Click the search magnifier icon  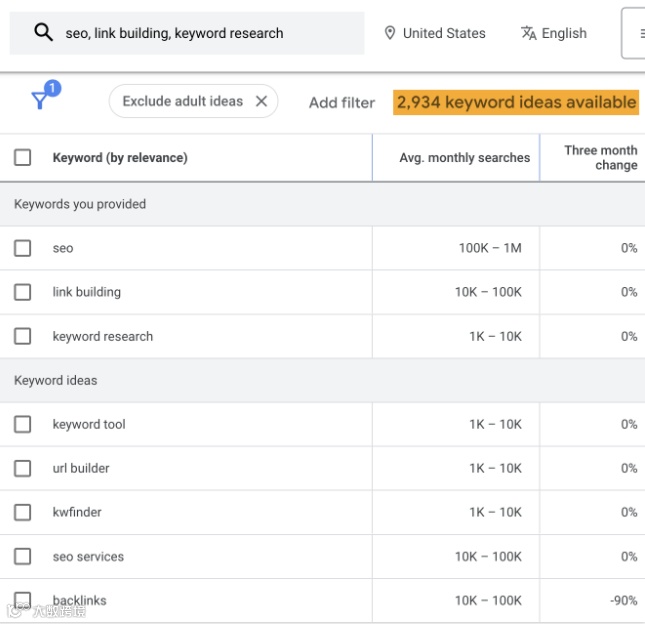[43, 32]
